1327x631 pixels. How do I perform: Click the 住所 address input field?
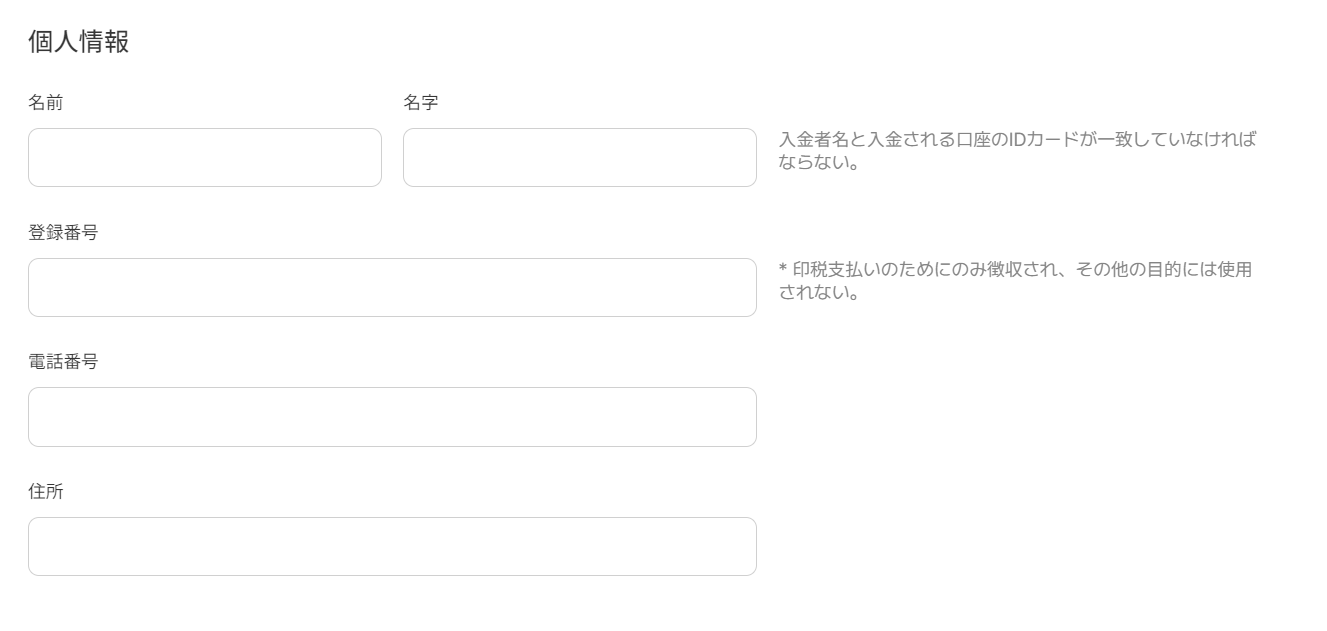click(x=392, y=547)
